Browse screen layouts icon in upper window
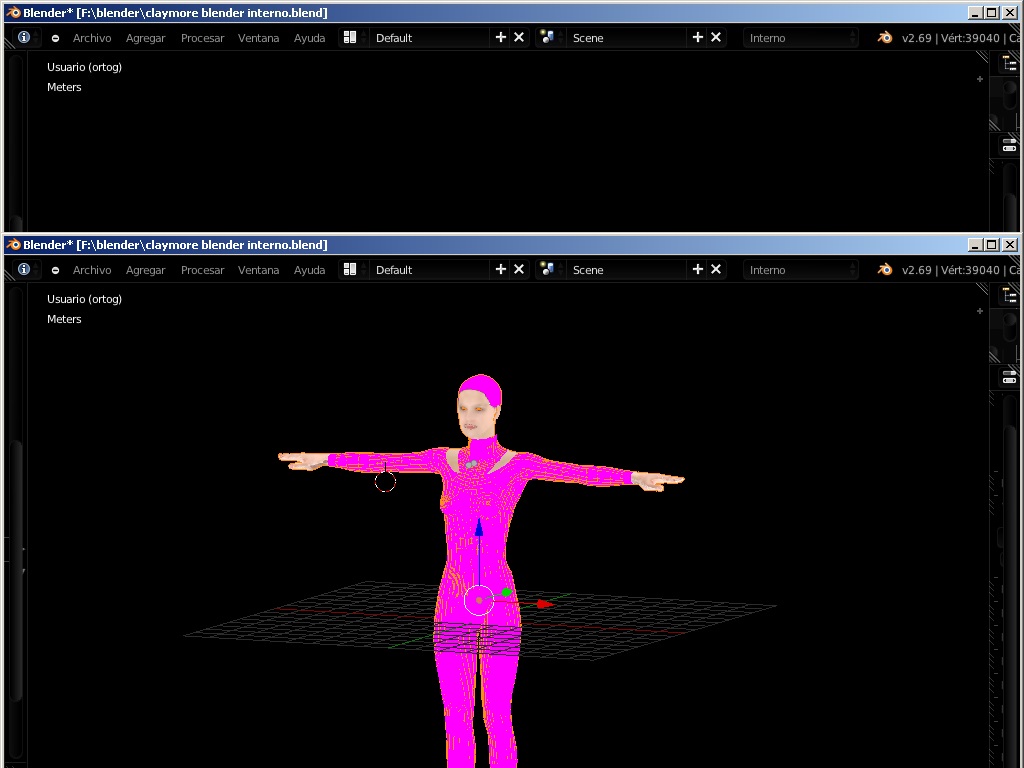The width and height of the screenshot is (1024, 768). pyautogui.click(x=353, y=38)
